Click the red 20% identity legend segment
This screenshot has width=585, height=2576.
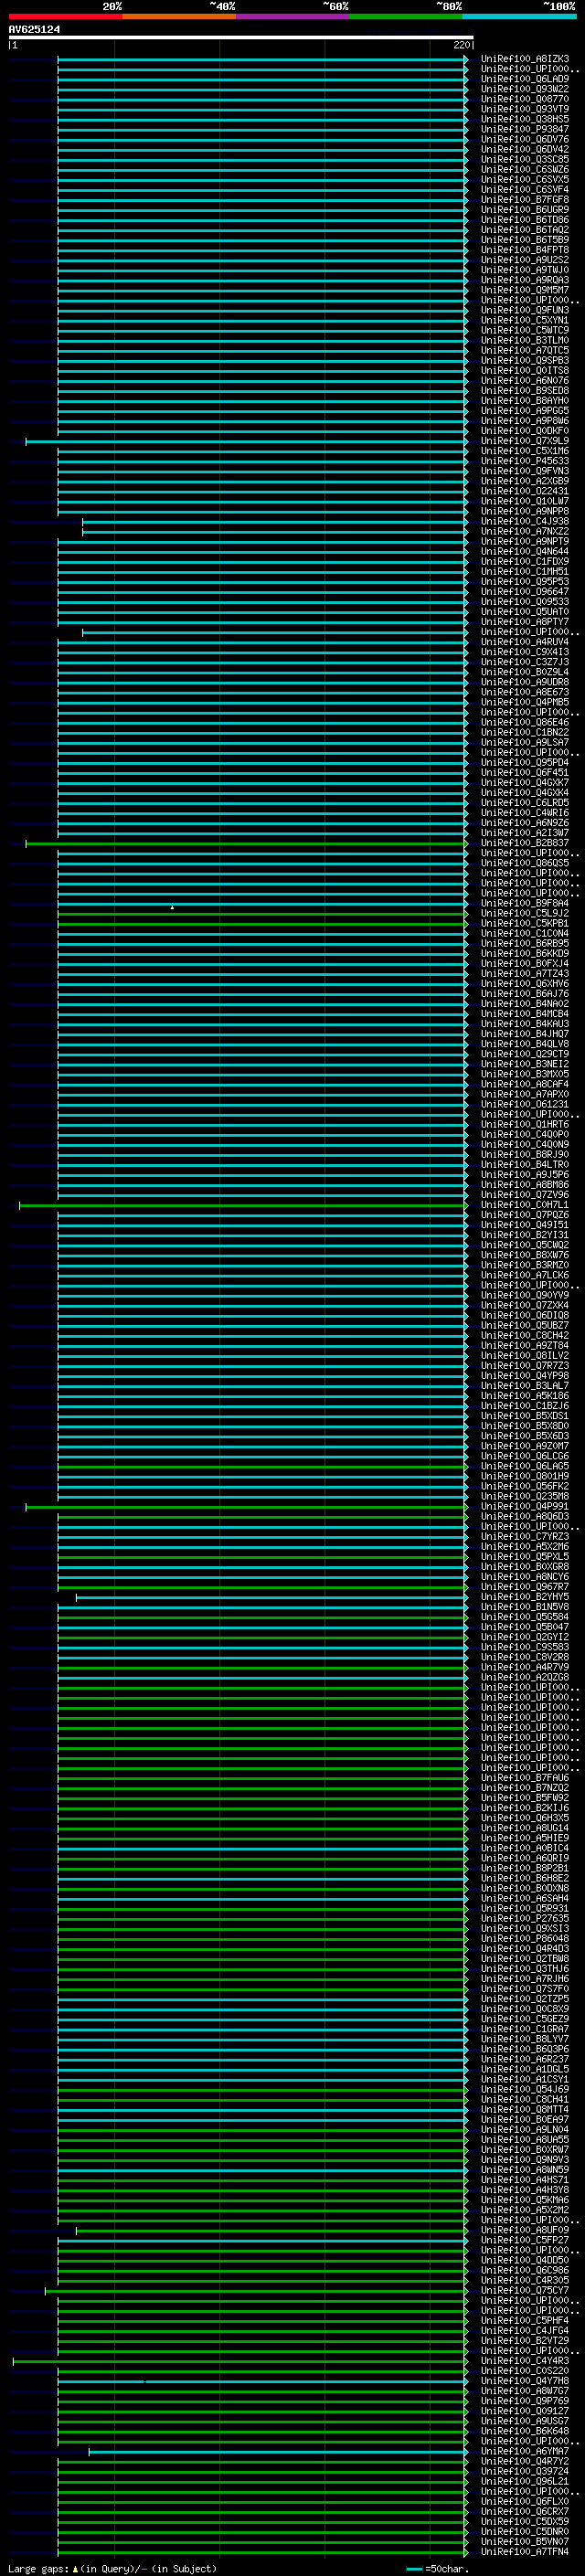[65, 16]
